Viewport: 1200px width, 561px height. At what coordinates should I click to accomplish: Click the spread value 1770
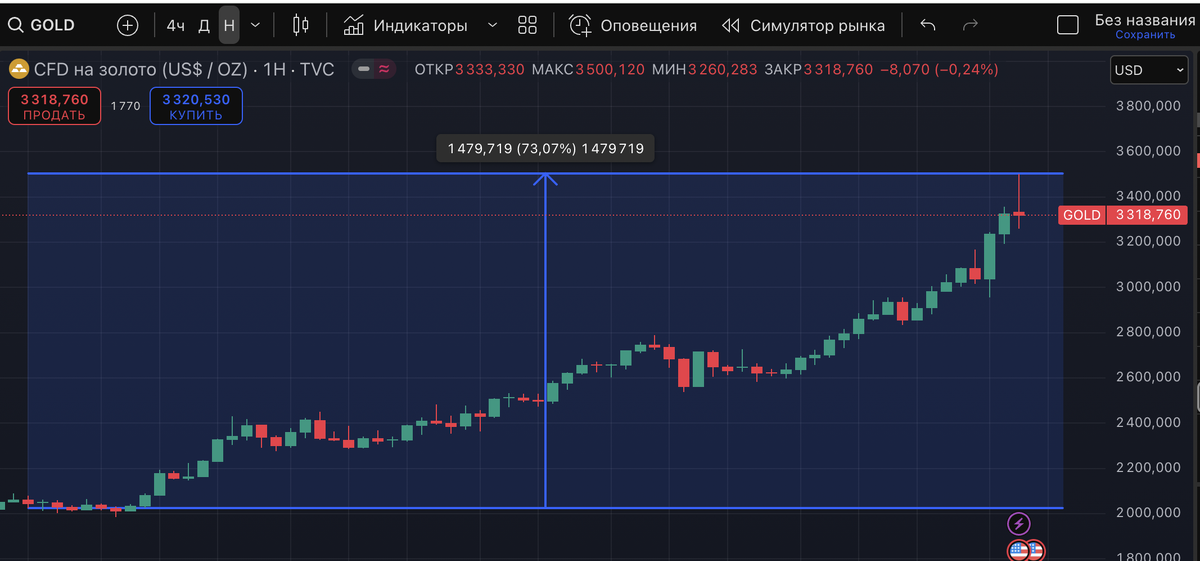pyautogui.click(x=125, y=106)
